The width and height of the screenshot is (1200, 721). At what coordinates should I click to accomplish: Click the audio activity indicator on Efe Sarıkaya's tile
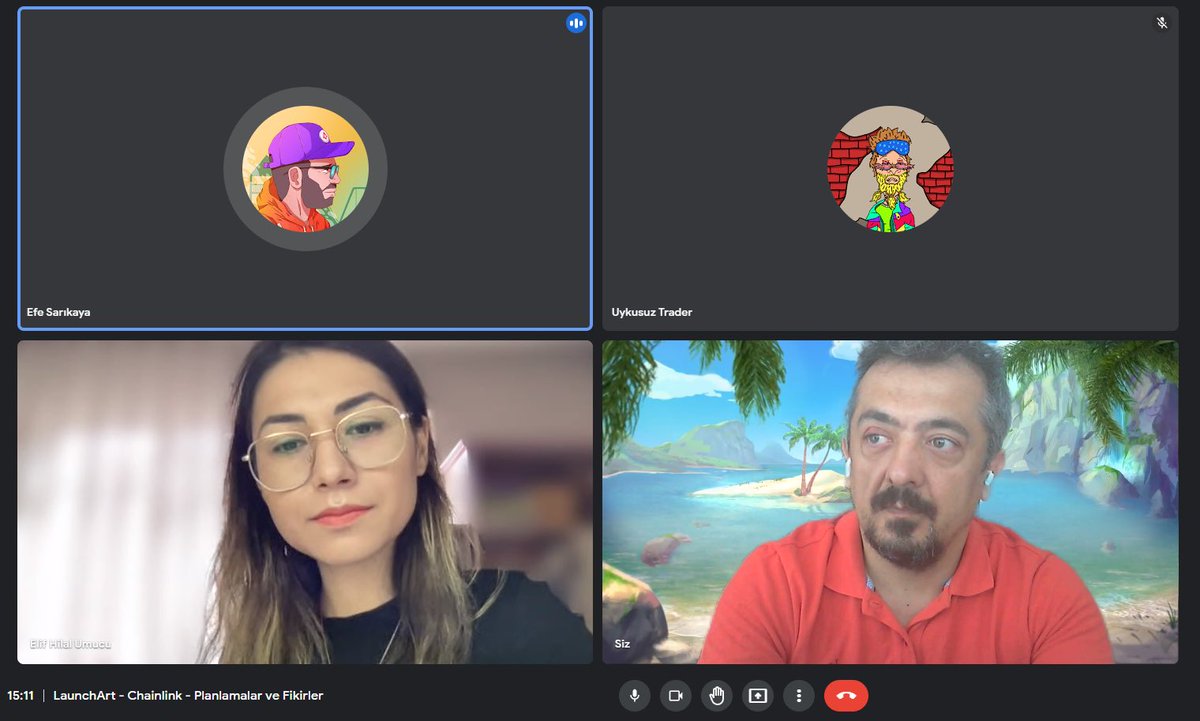575,22
